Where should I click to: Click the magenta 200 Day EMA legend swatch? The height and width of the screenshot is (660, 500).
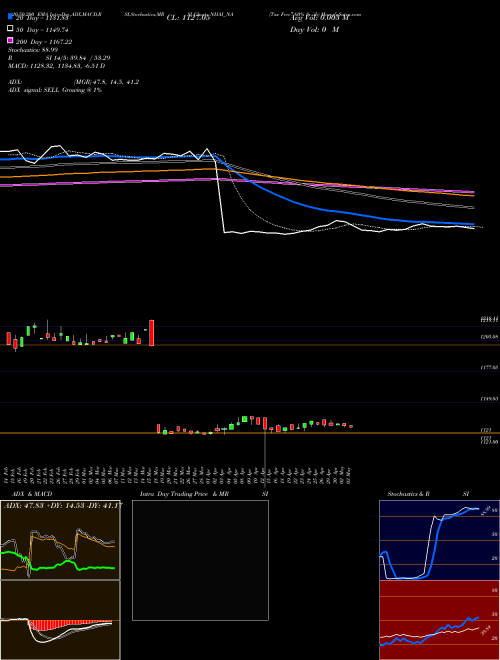(11, 41)
